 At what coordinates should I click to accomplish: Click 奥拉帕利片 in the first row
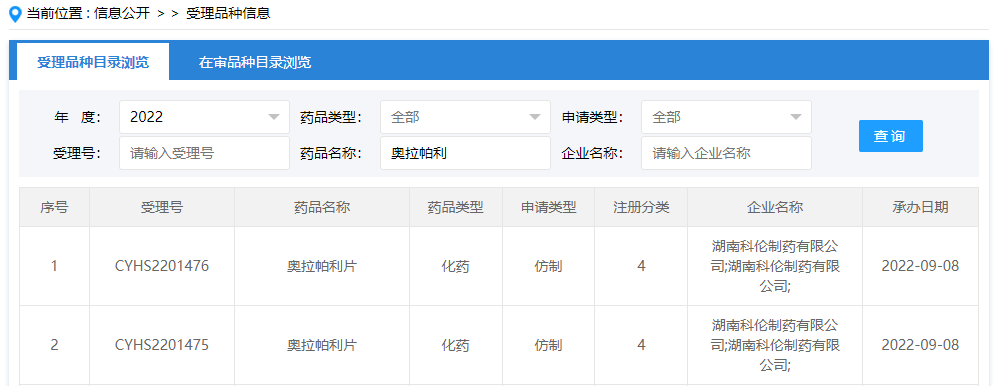pyautogui.click(x=322, y=266)
